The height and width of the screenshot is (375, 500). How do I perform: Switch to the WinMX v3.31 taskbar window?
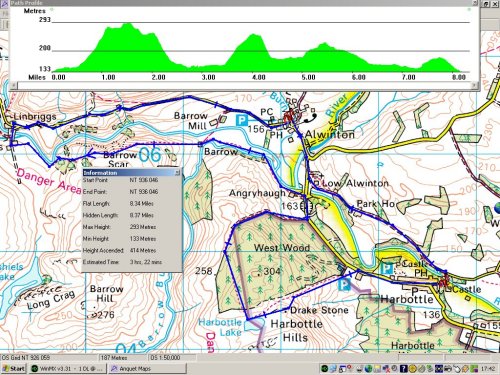(x=68, y=368)
